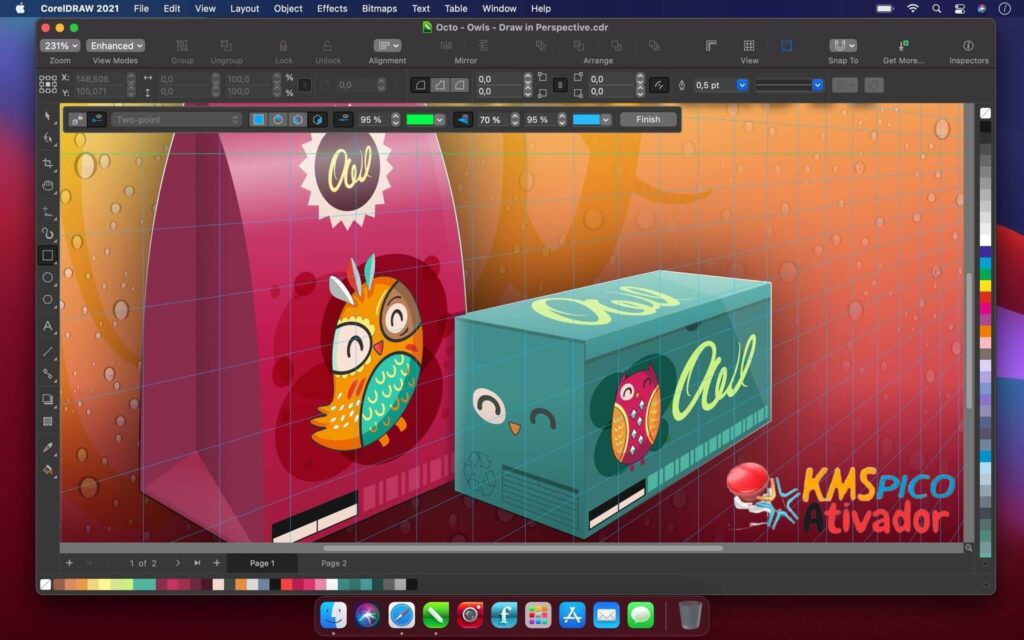
Task: Select the straight line tool
Action: point(48,351)
